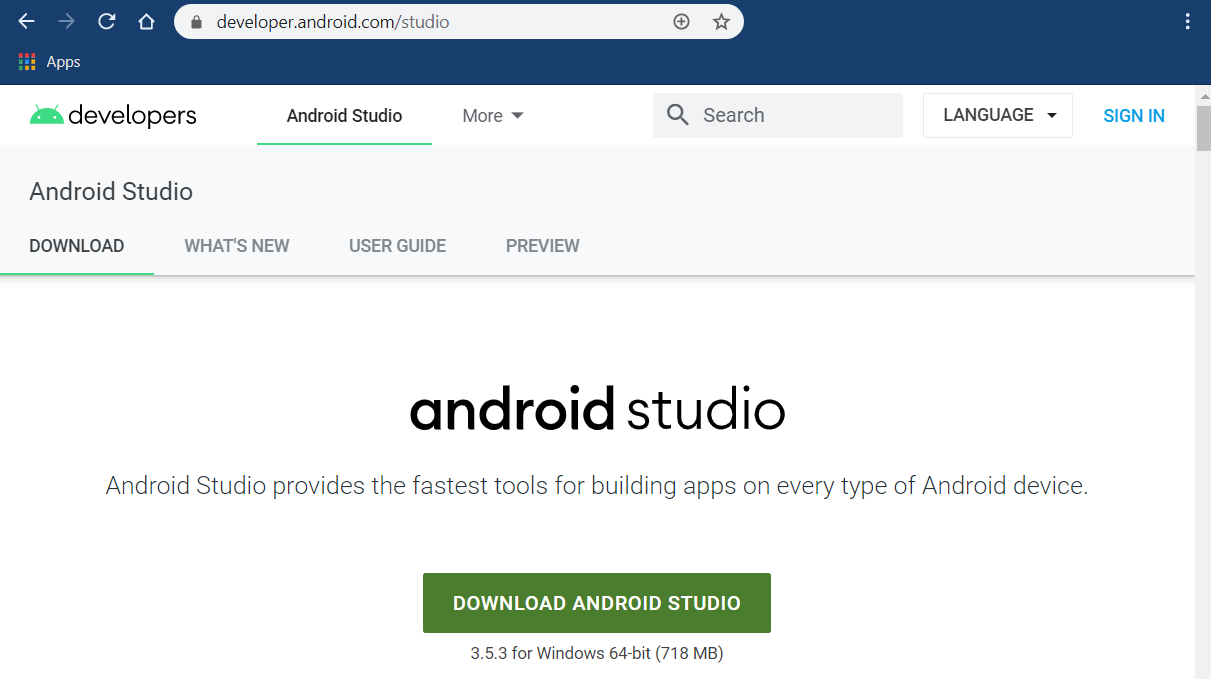Image resolution: width=1211 pixels, height=679 pixels.
Task: Open the Chrome three-dot menu
Action: click(1188, 21)
